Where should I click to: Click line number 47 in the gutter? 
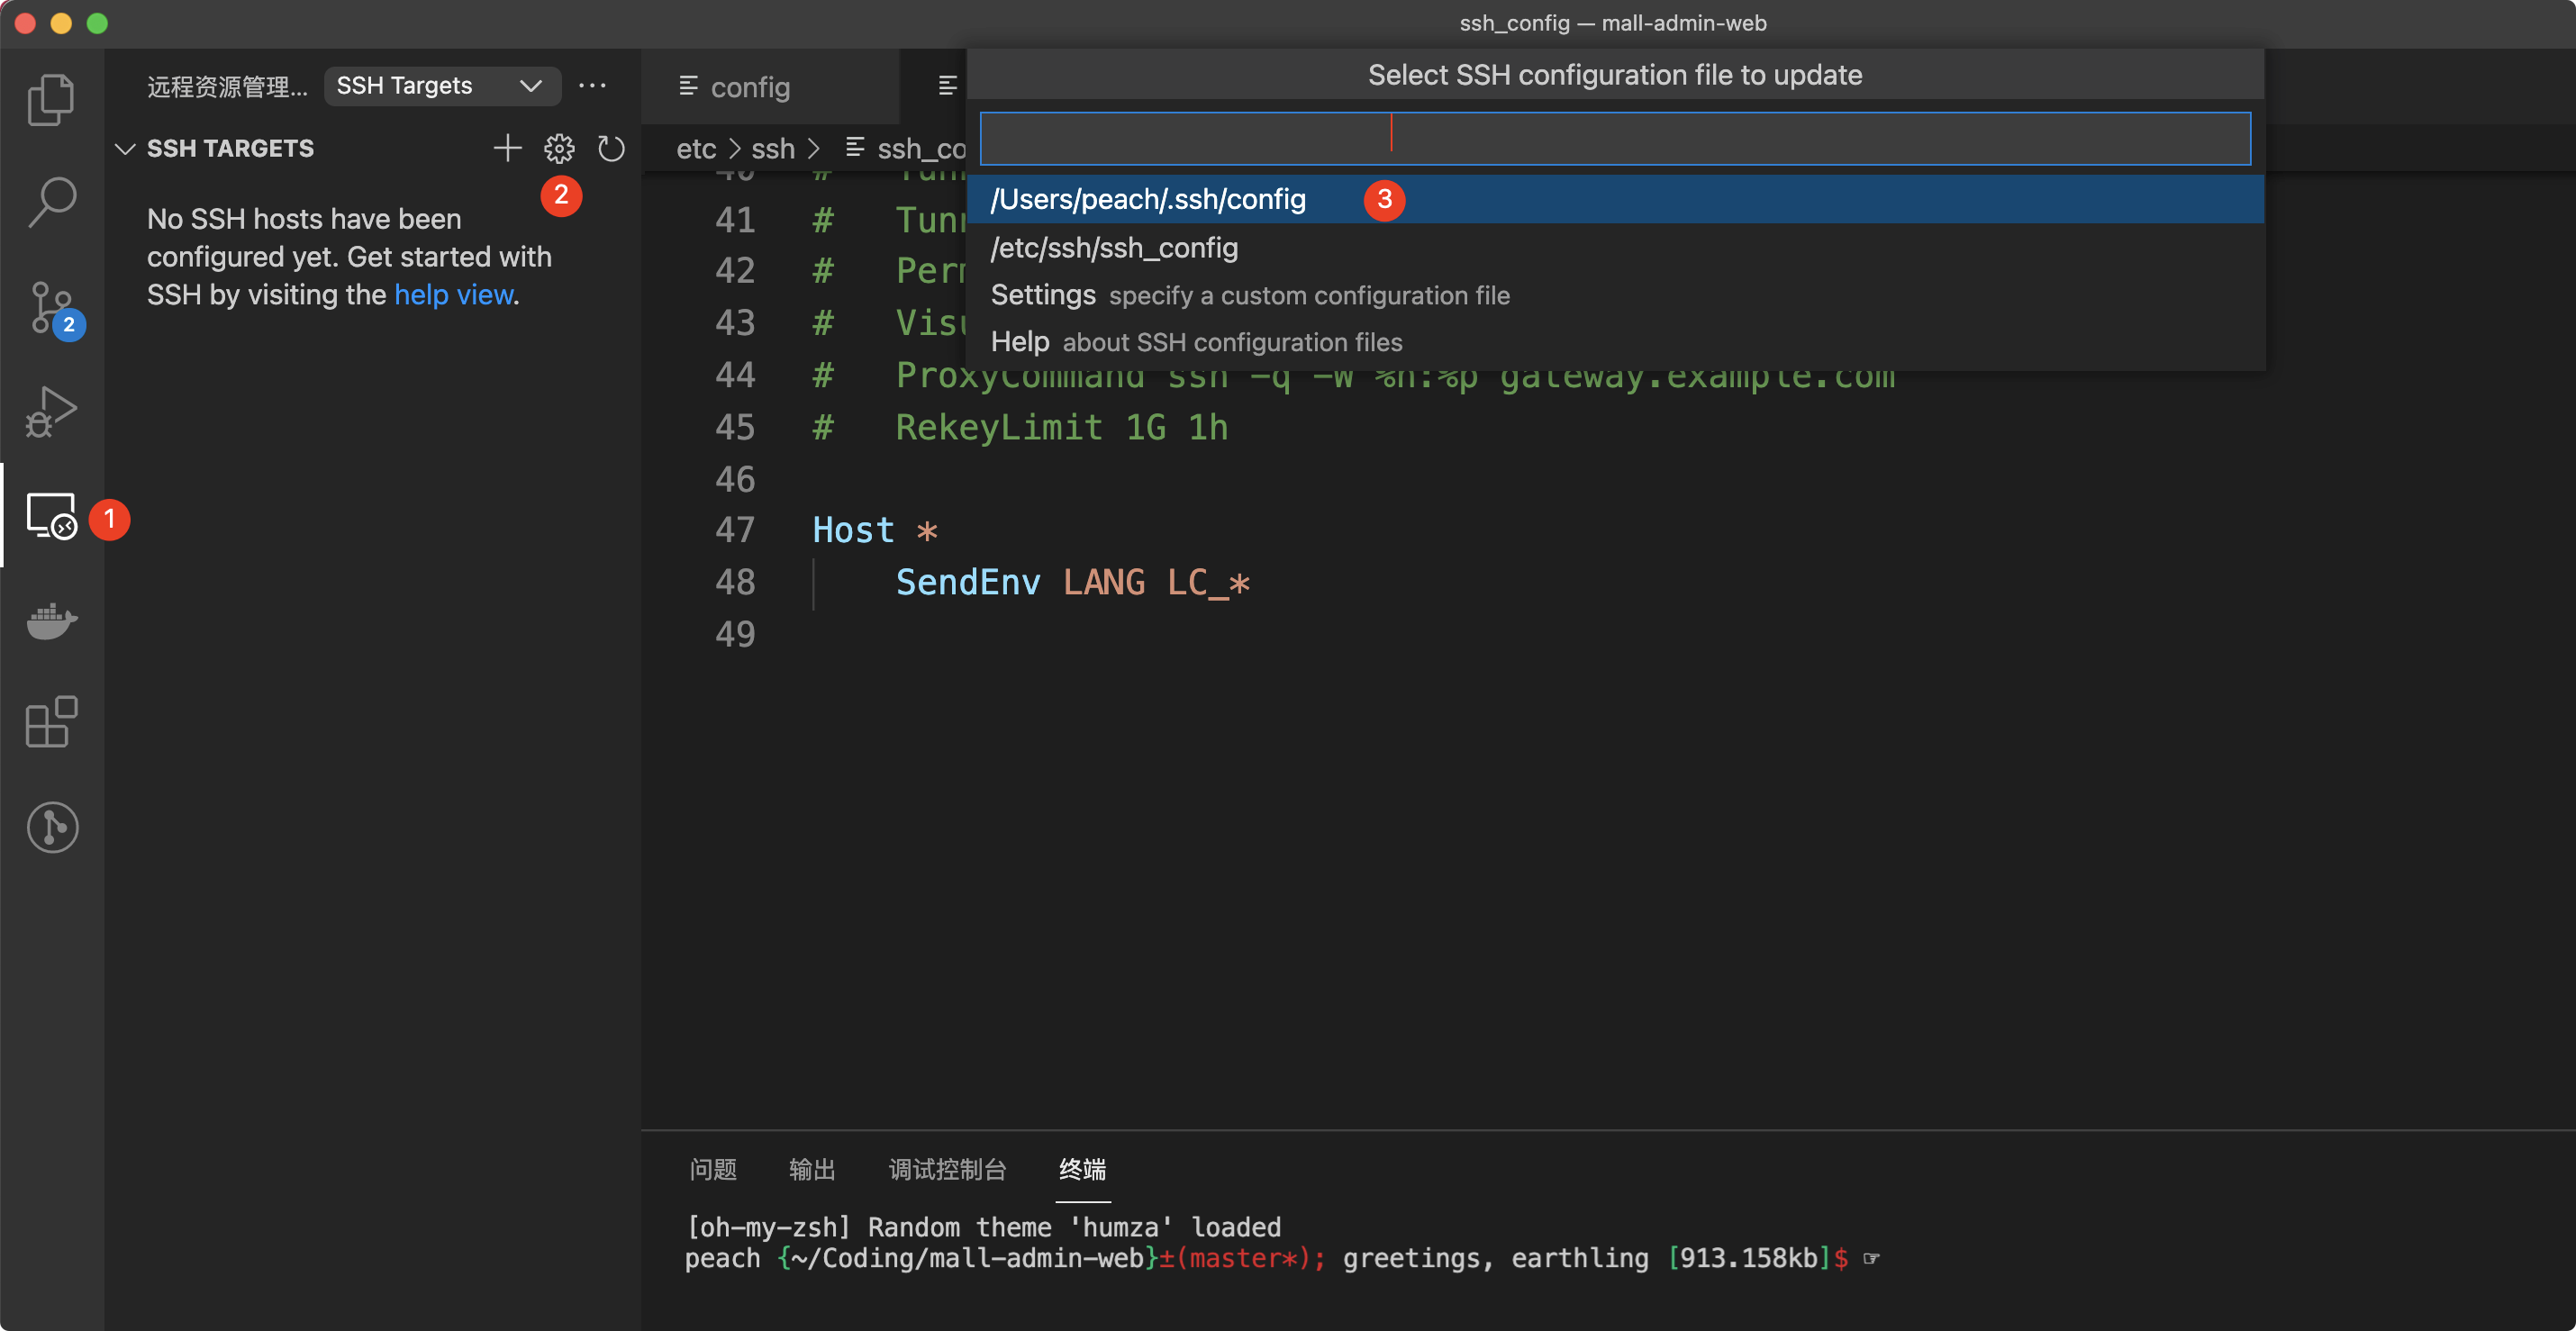[x=735, y=530]
